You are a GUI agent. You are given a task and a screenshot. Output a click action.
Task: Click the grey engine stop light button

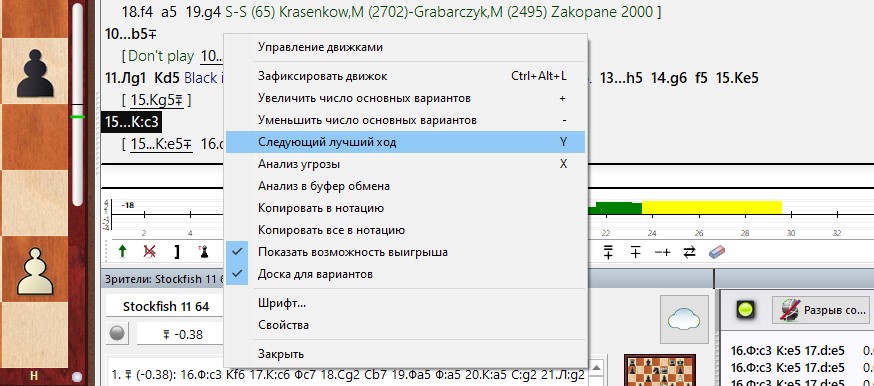coord(117,334)
